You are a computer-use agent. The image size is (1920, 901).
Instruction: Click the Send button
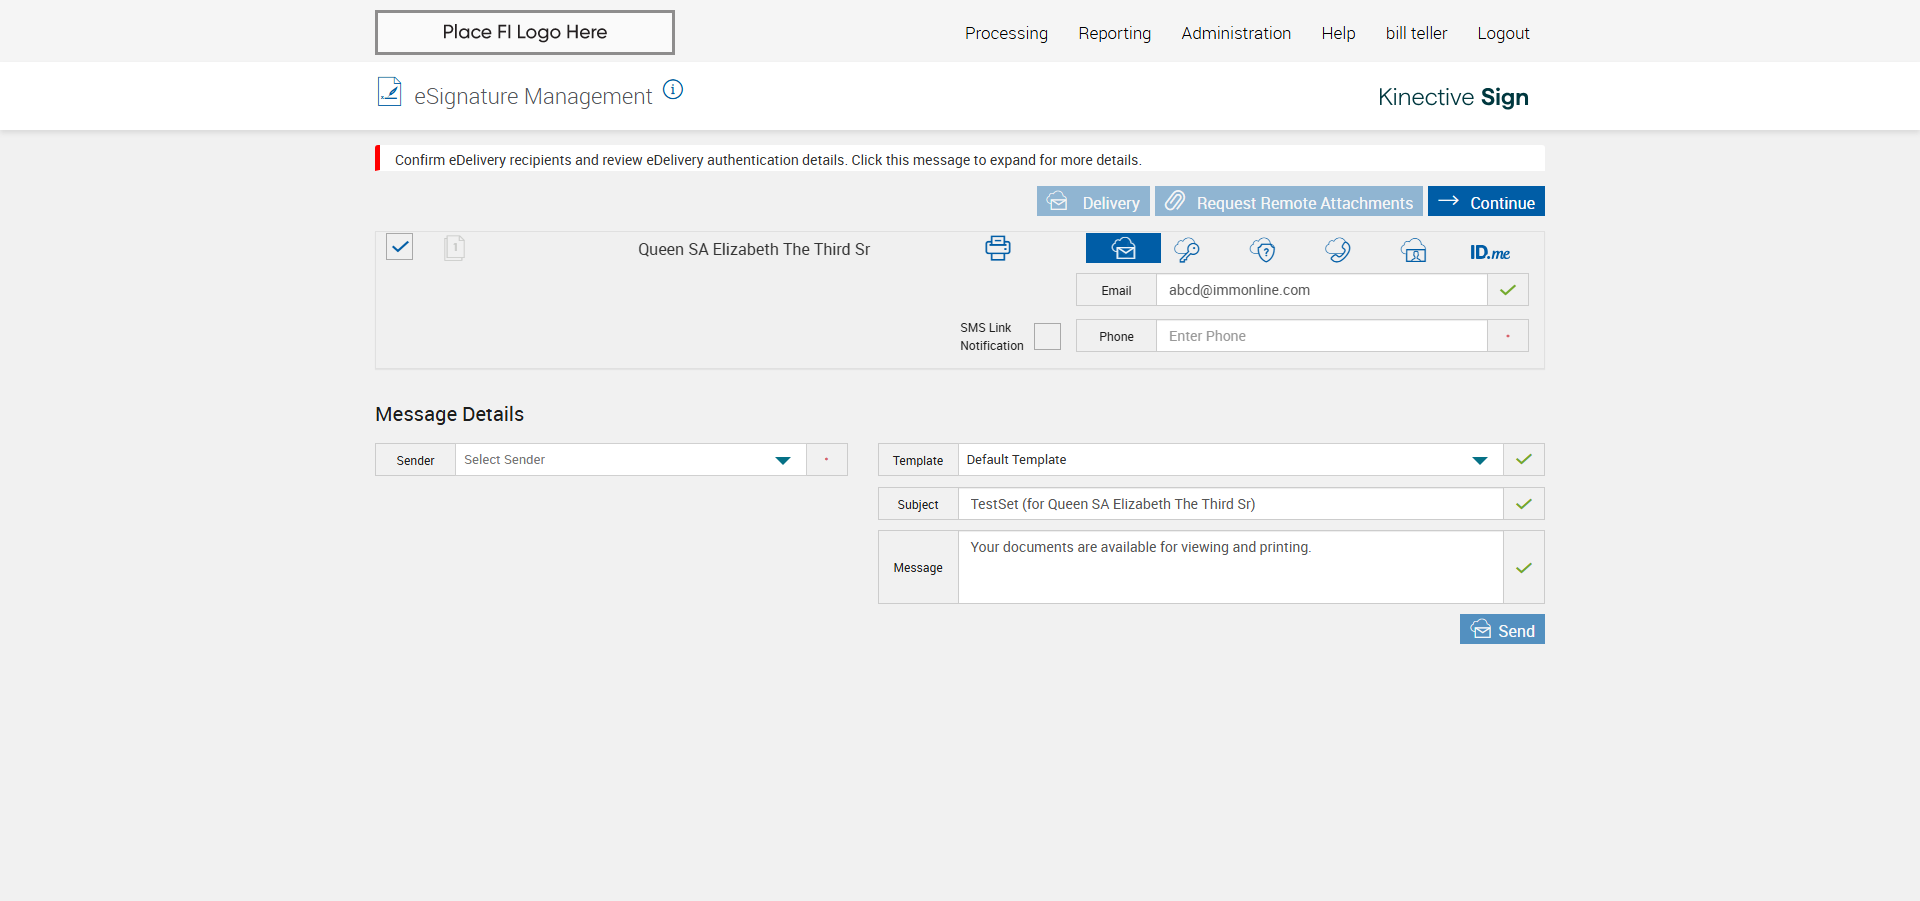point(1502,630)
